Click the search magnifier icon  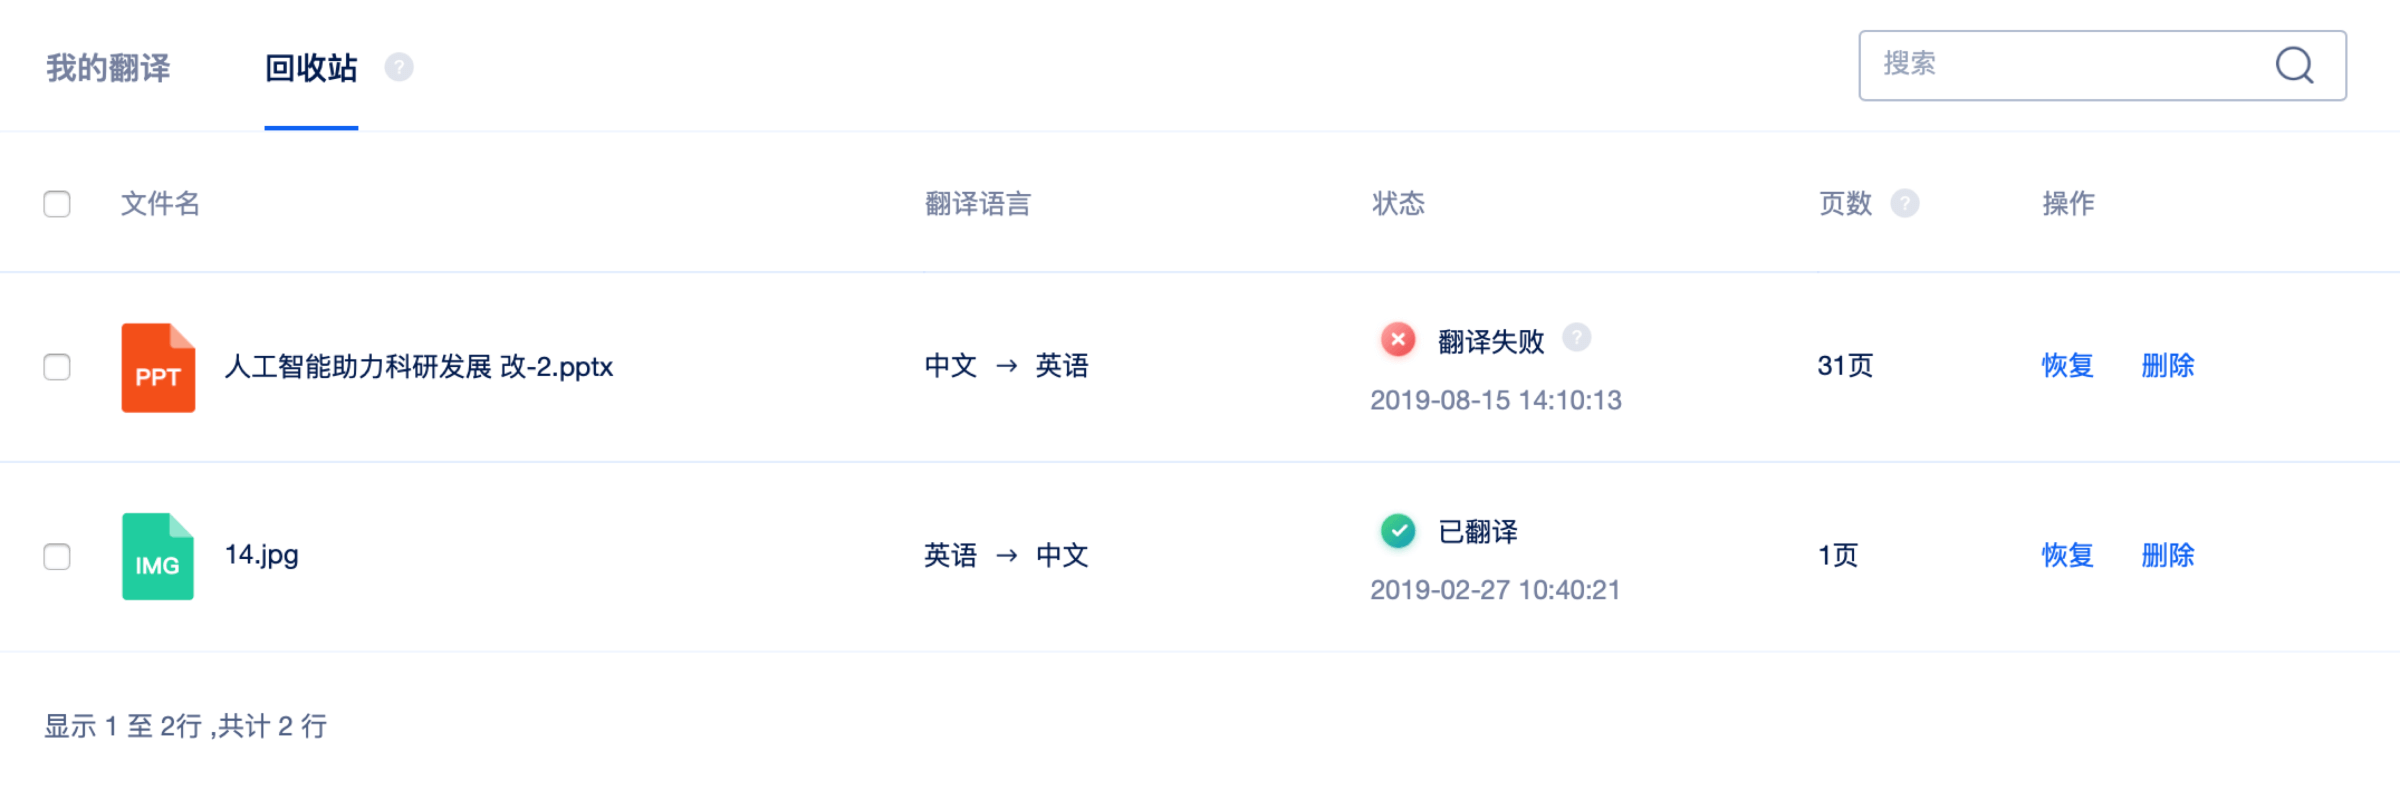tap(2294, 66)
